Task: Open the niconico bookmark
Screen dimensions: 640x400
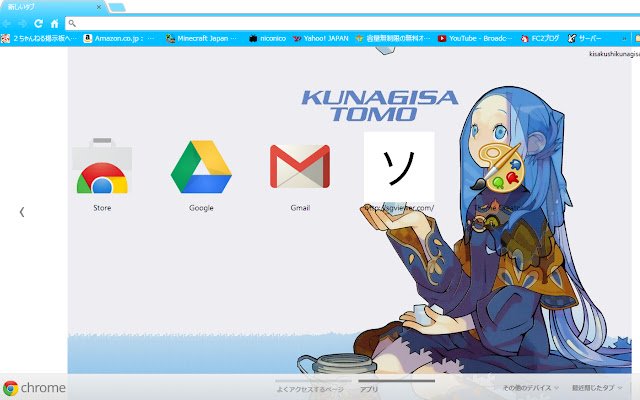Action: 267,38
